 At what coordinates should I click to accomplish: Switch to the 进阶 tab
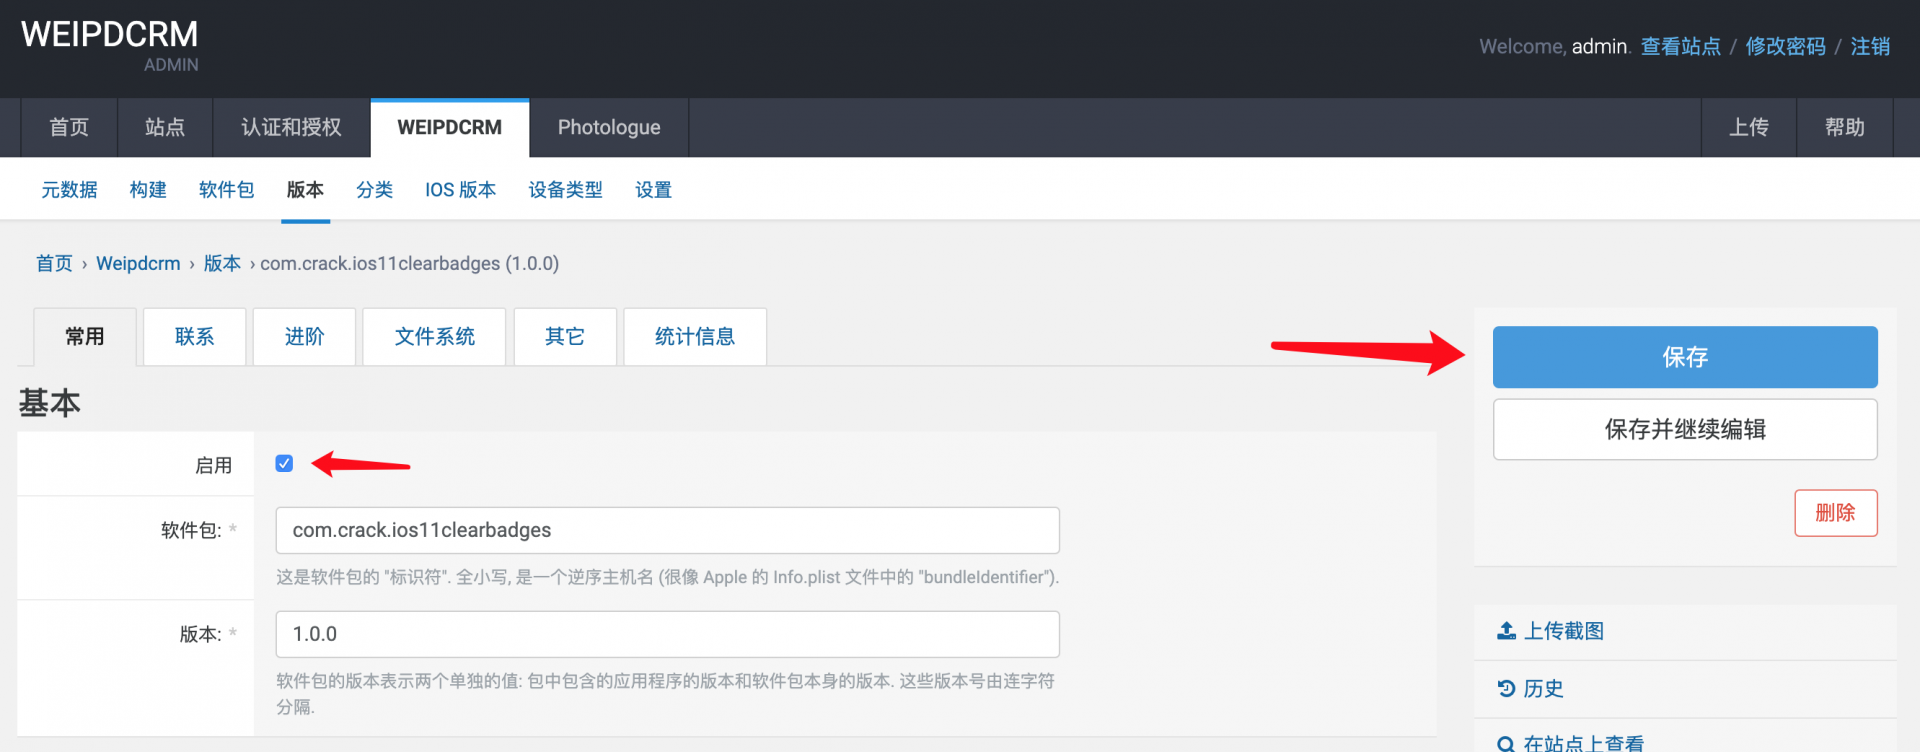[x=305, y=337]
